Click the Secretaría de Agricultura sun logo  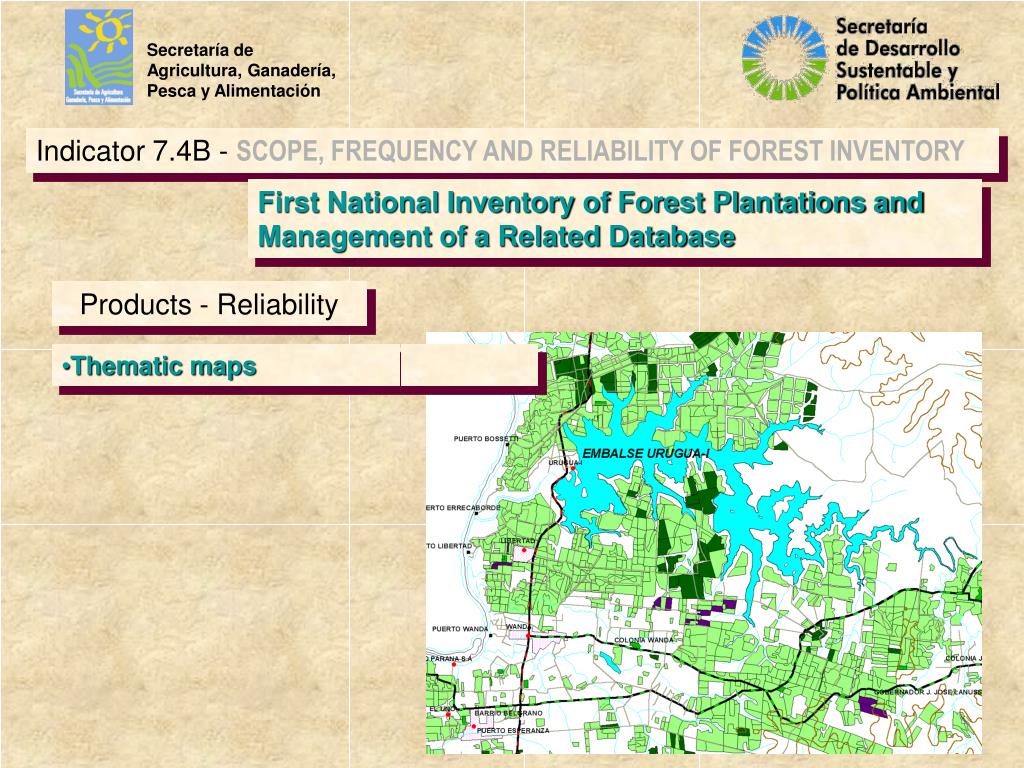pos(99,57)
